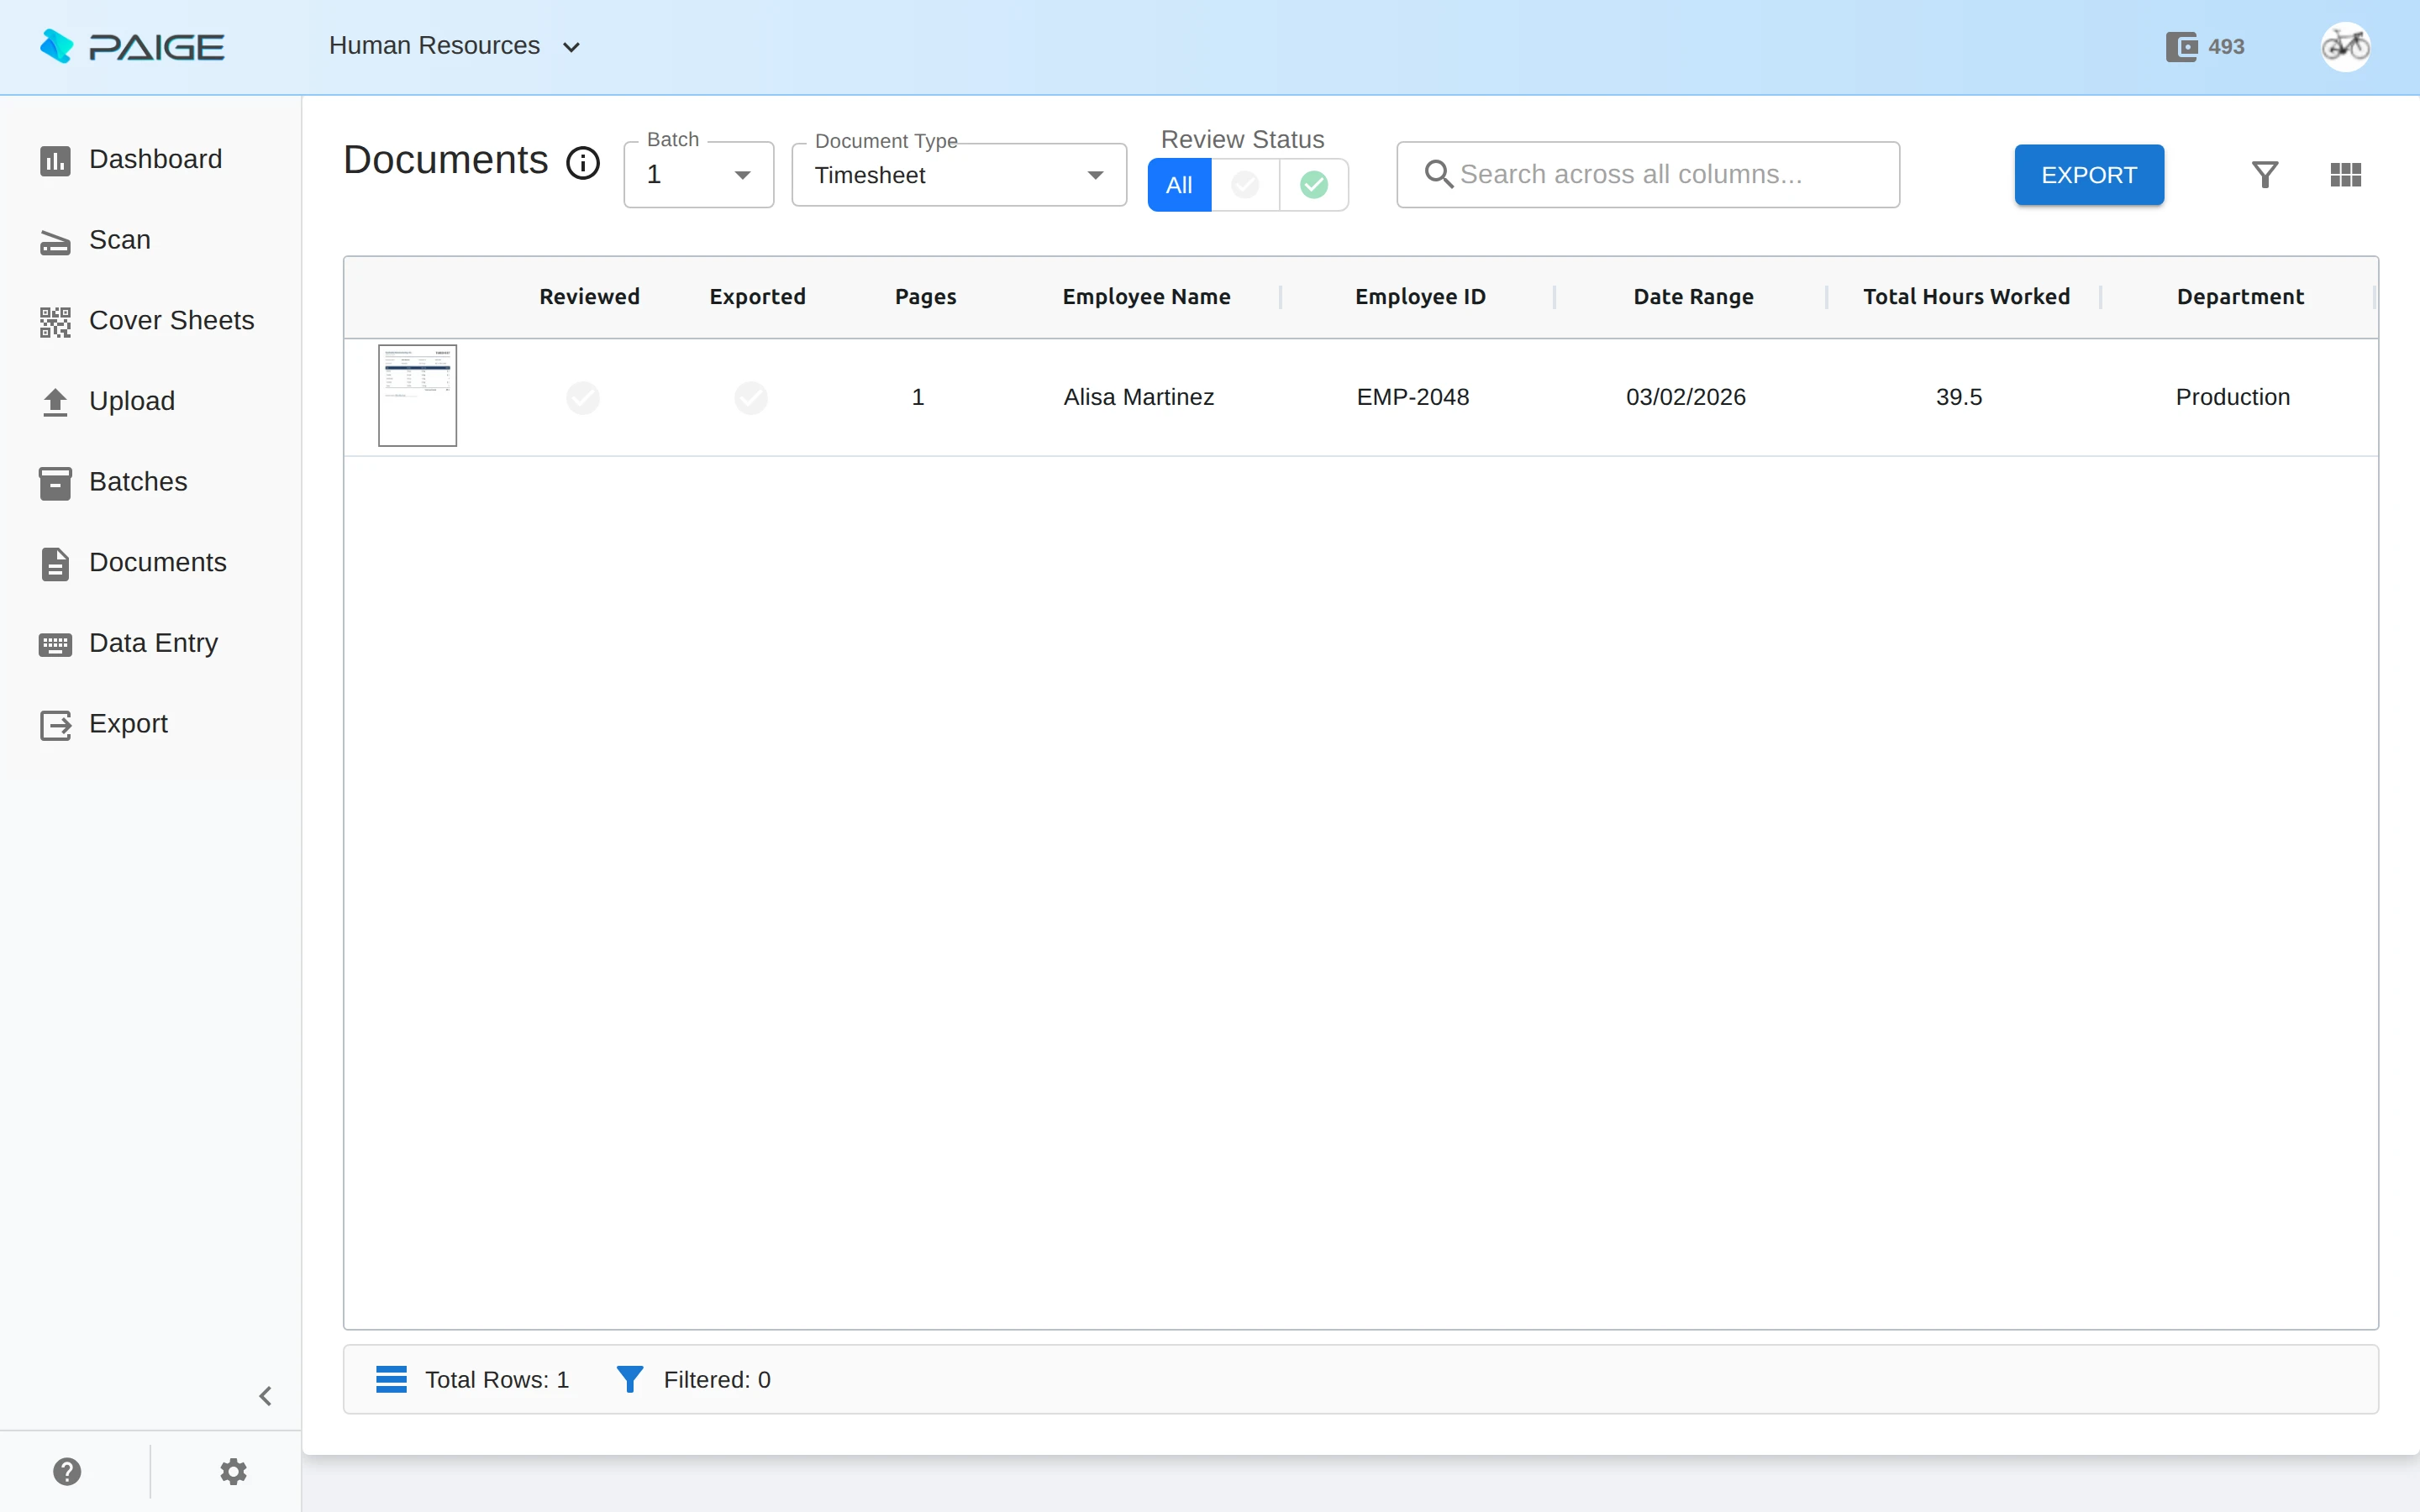Click the Documents info icon
The image size is (2420, 1512).
pos(583,162)
